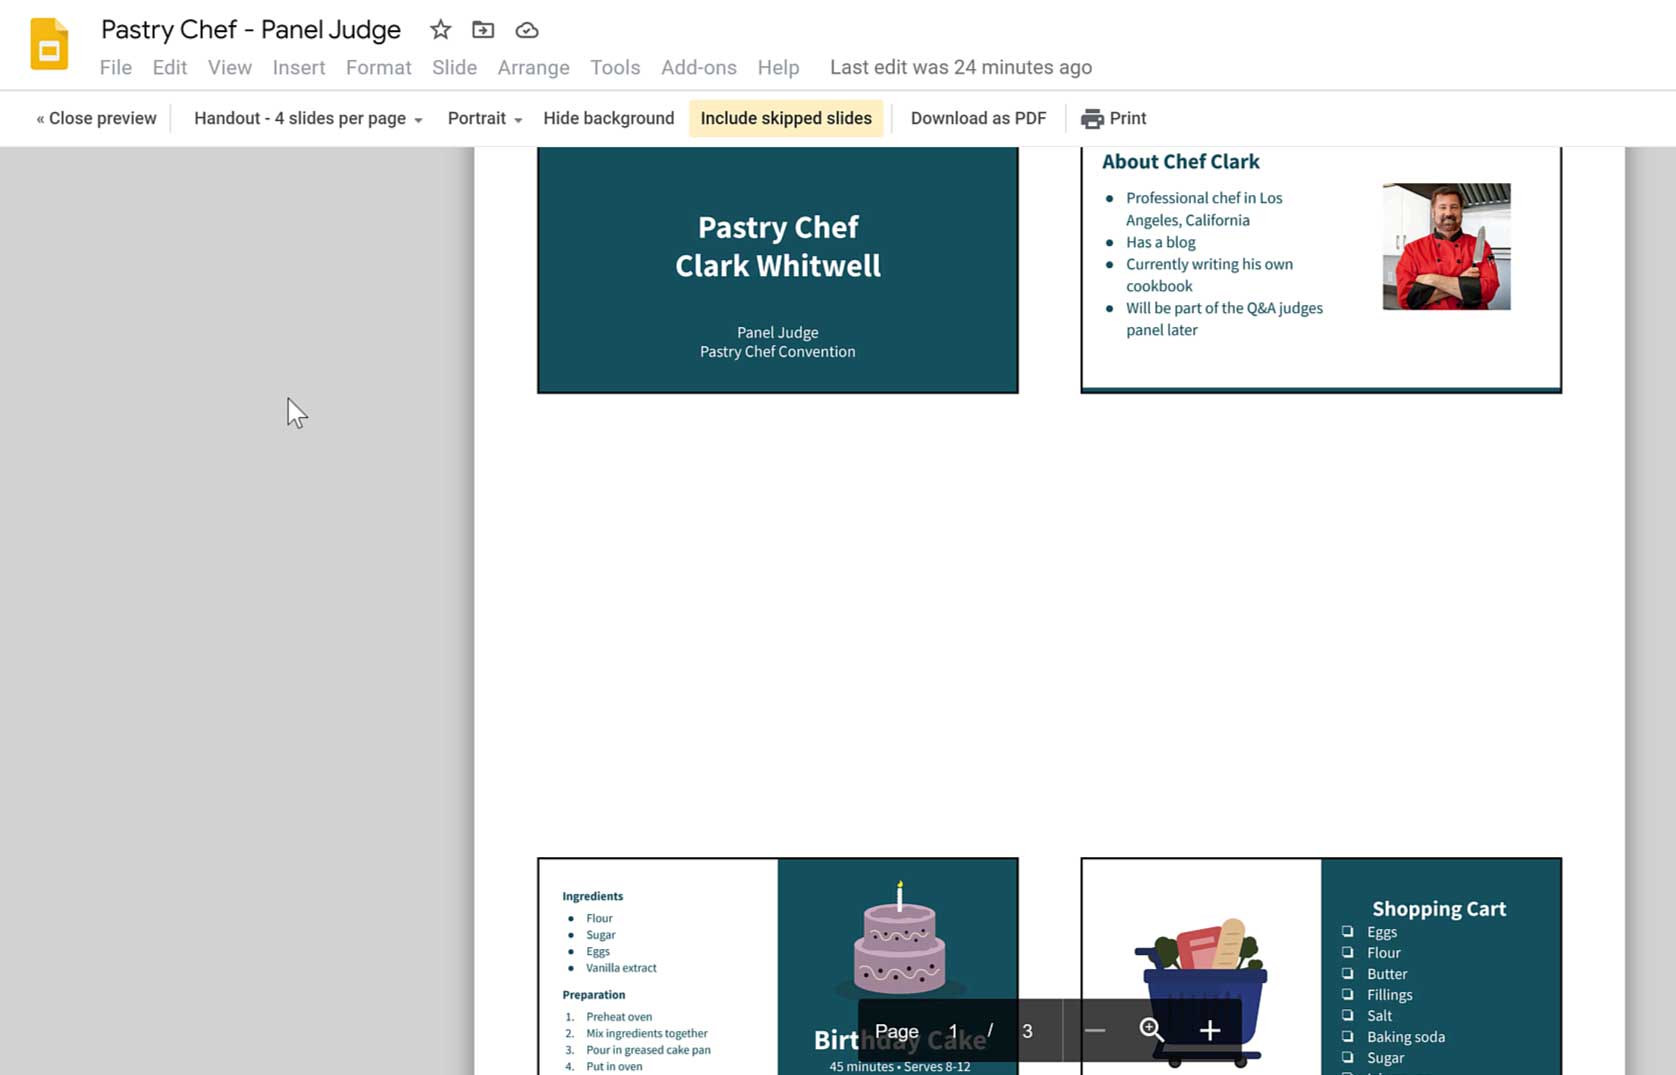Expand the Add-ons menu

coord(698,67)
